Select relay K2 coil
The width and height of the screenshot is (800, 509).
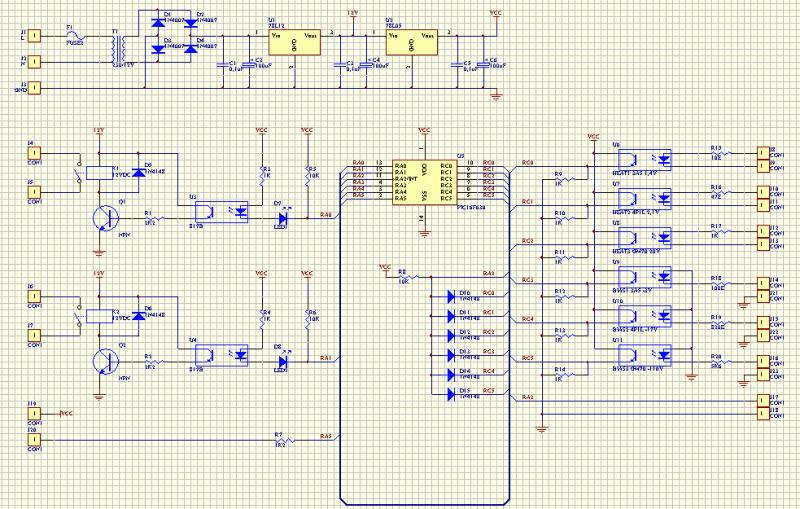[96, 315]
